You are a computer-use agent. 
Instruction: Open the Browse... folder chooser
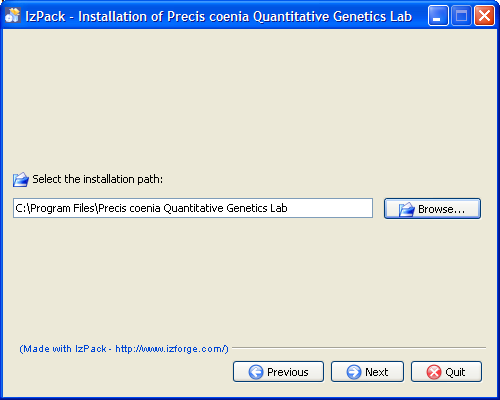pyautogui.click(x=432, y=209)
